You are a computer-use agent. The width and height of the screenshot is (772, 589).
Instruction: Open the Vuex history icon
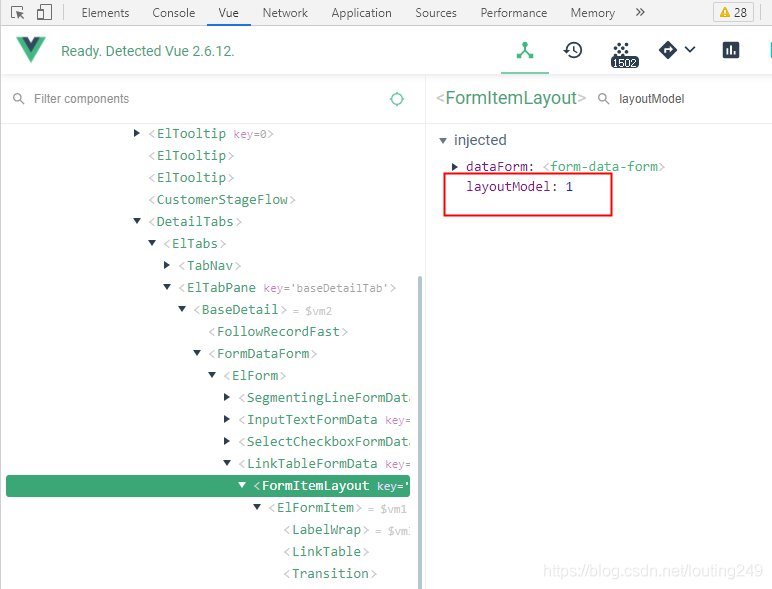coord(573,50)
